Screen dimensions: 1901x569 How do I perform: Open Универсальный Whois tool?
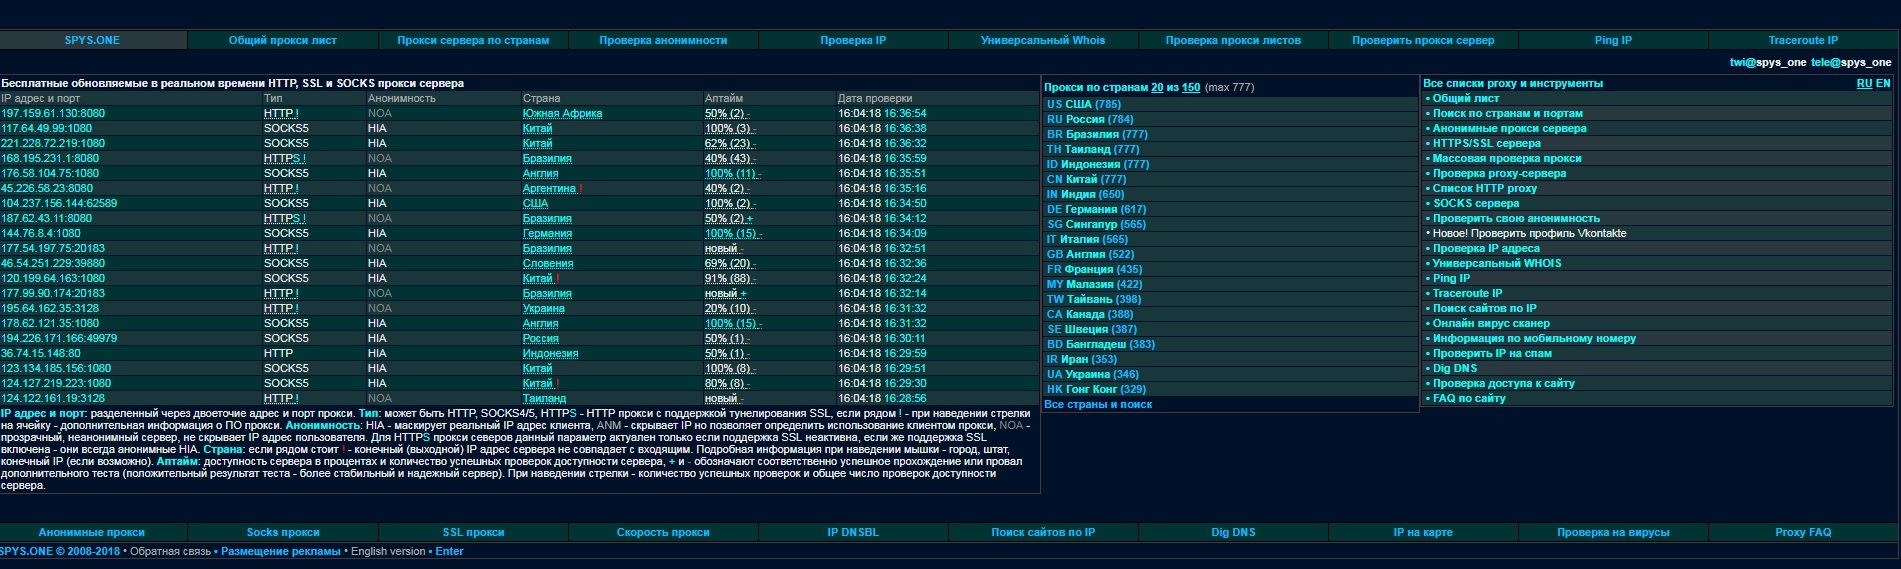click(x=1042, y=40)
